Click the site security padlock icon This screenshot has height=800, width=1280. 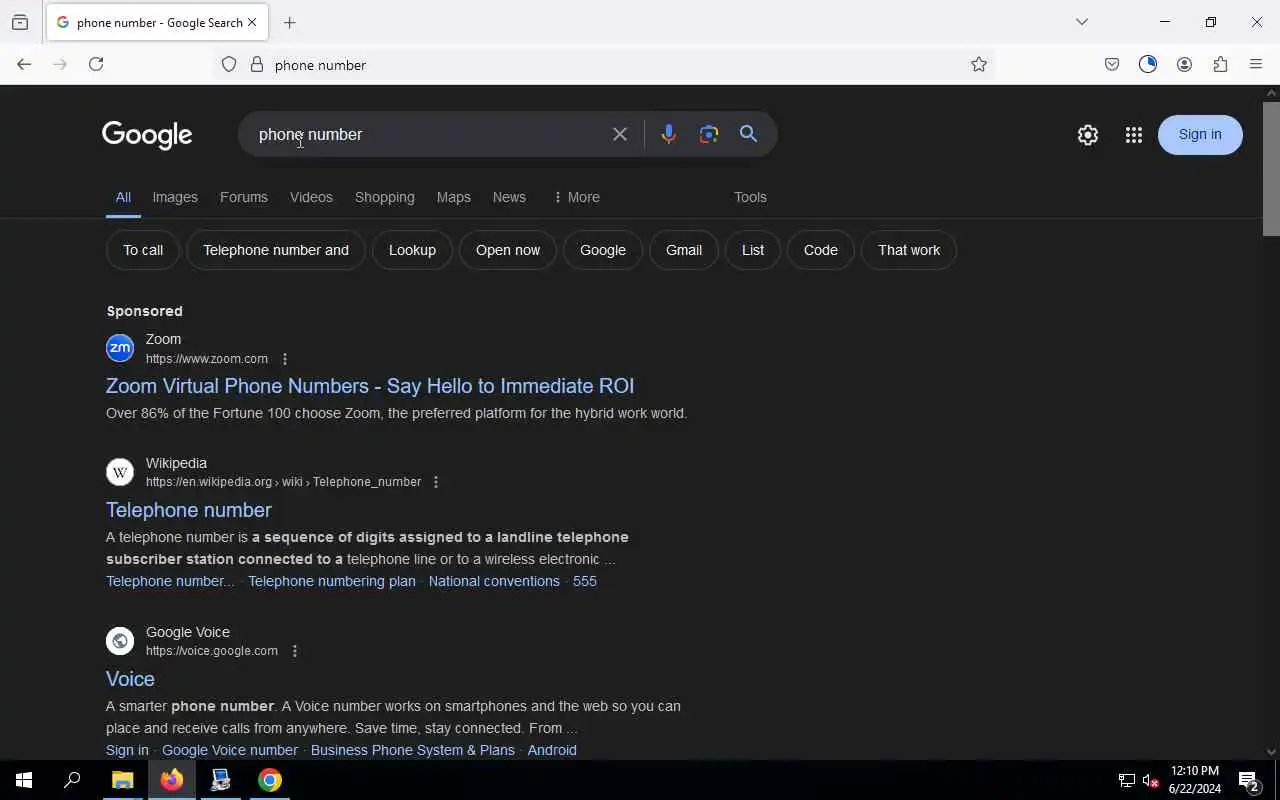(x=257, y=65)
